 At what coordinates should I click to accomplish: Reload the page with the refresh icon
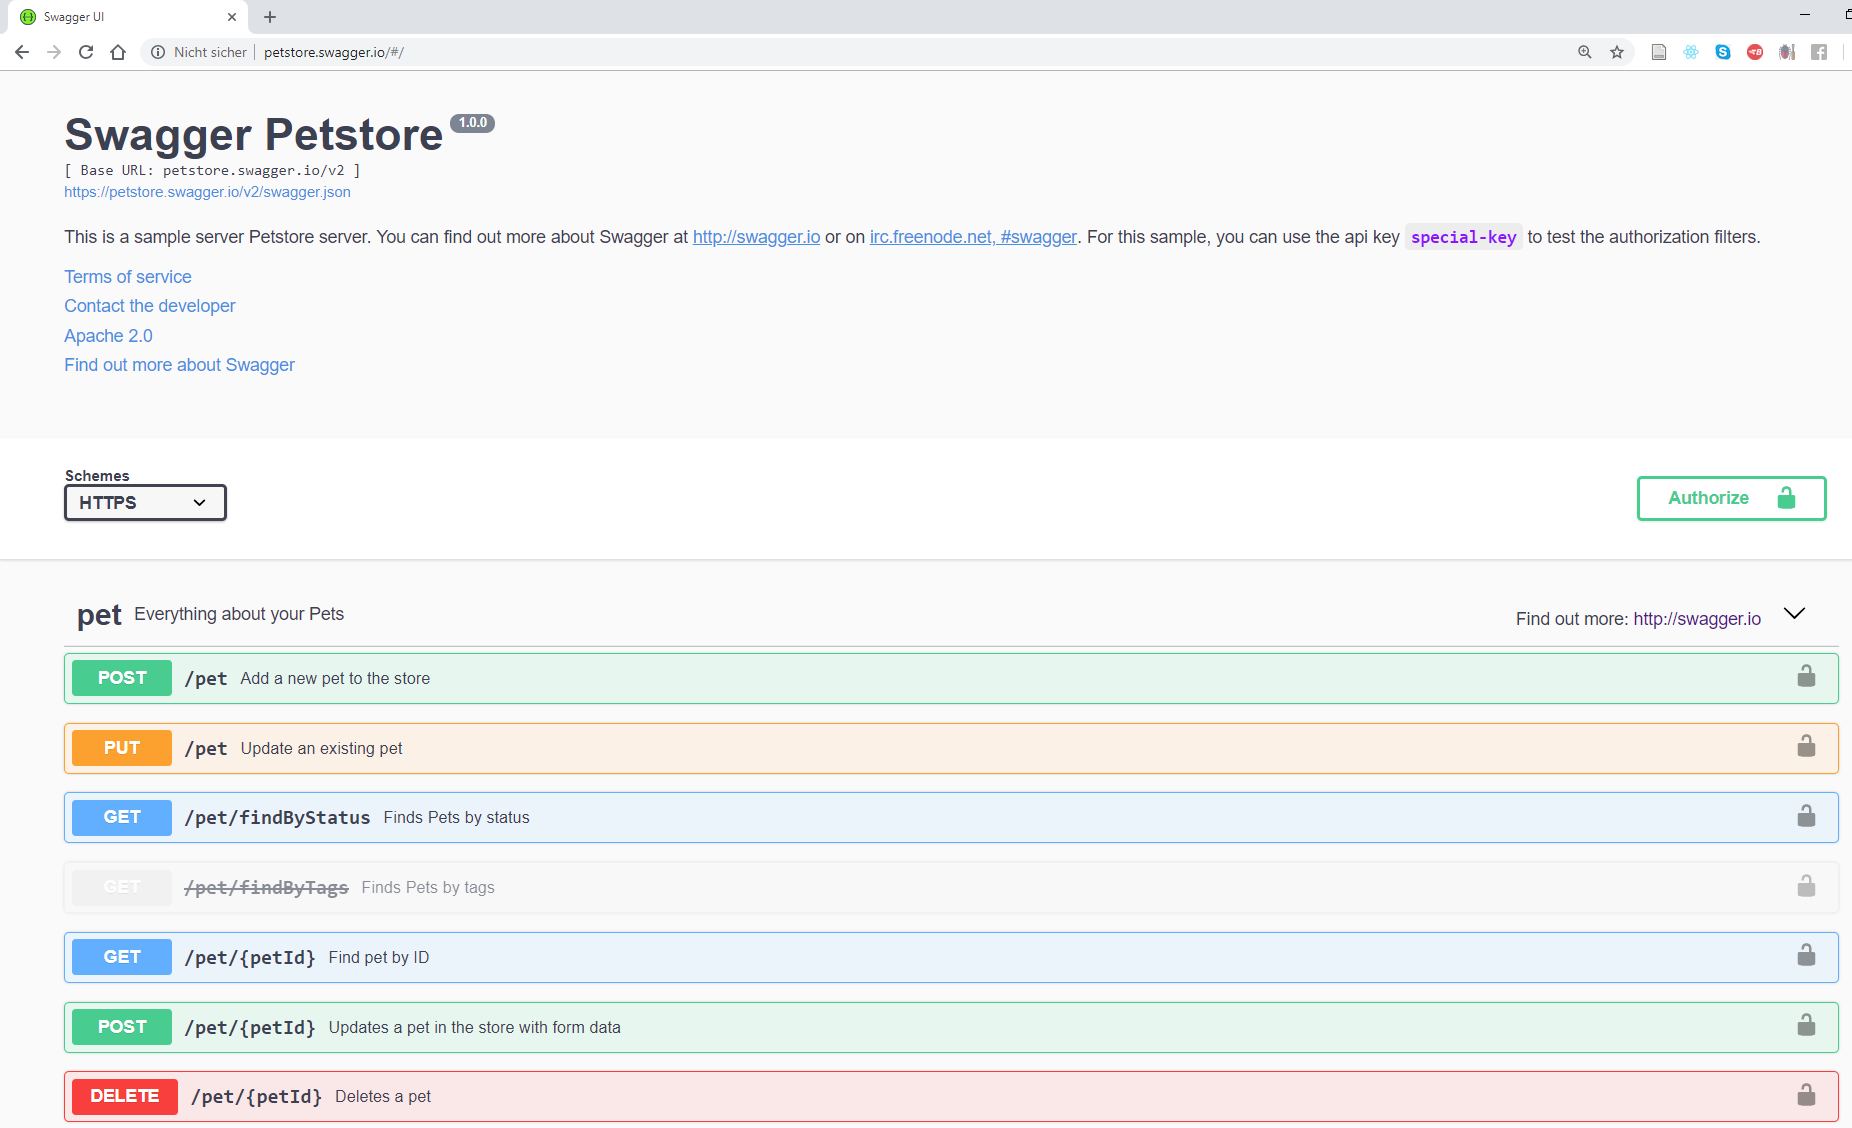86,52
